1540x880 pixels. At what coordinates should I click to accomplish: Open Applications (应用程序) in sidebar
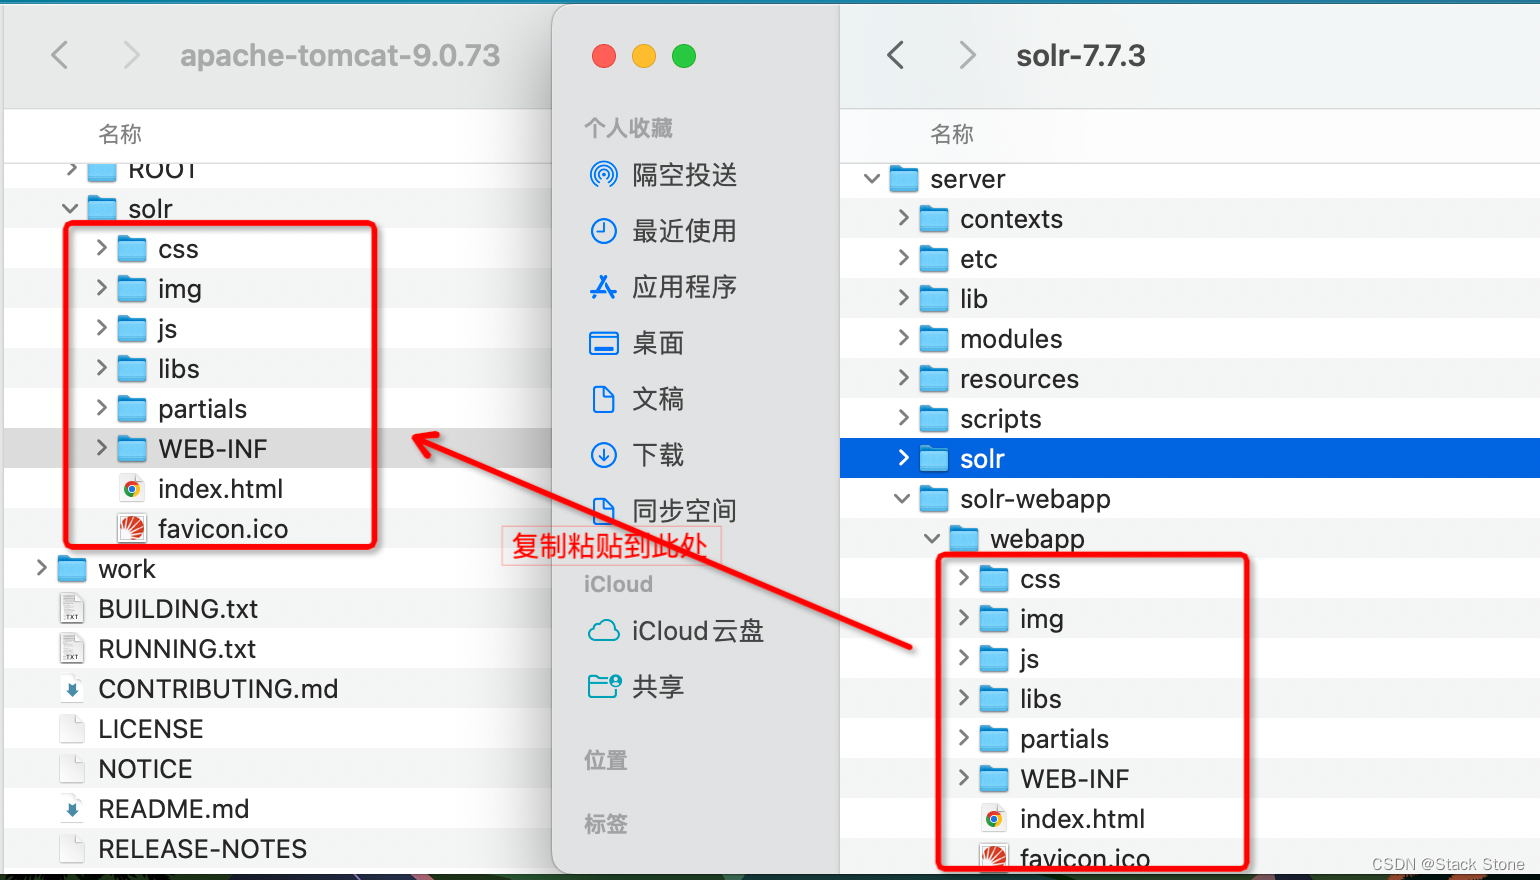[663, 287]
